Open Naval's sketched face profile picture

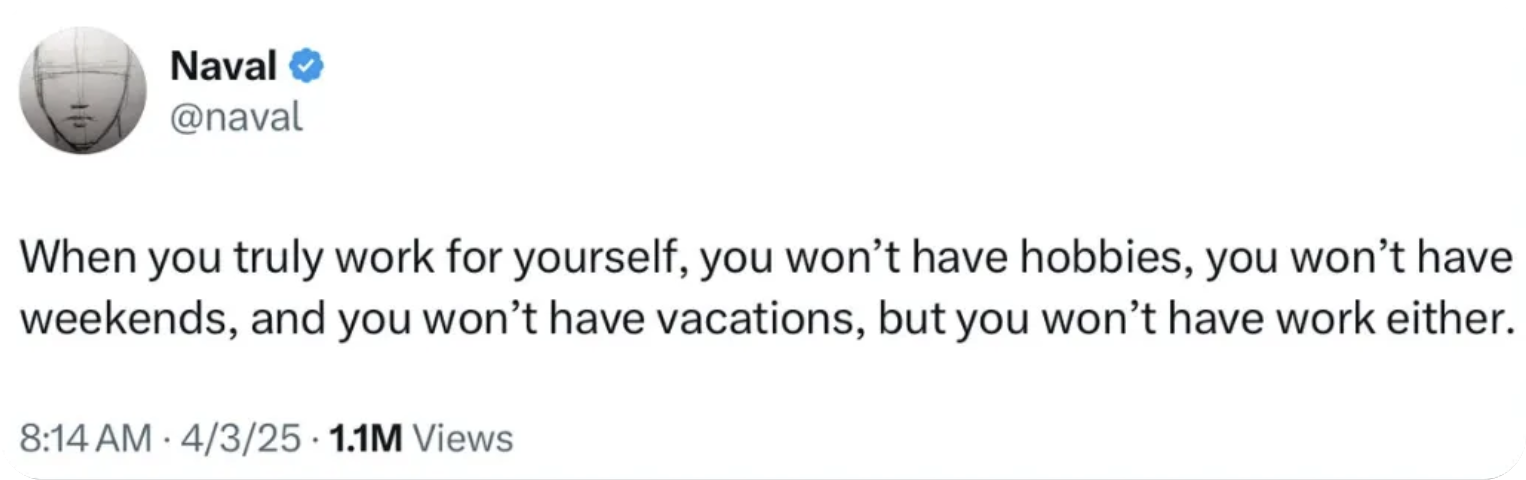pyautogui.click(x=84, y=91)
